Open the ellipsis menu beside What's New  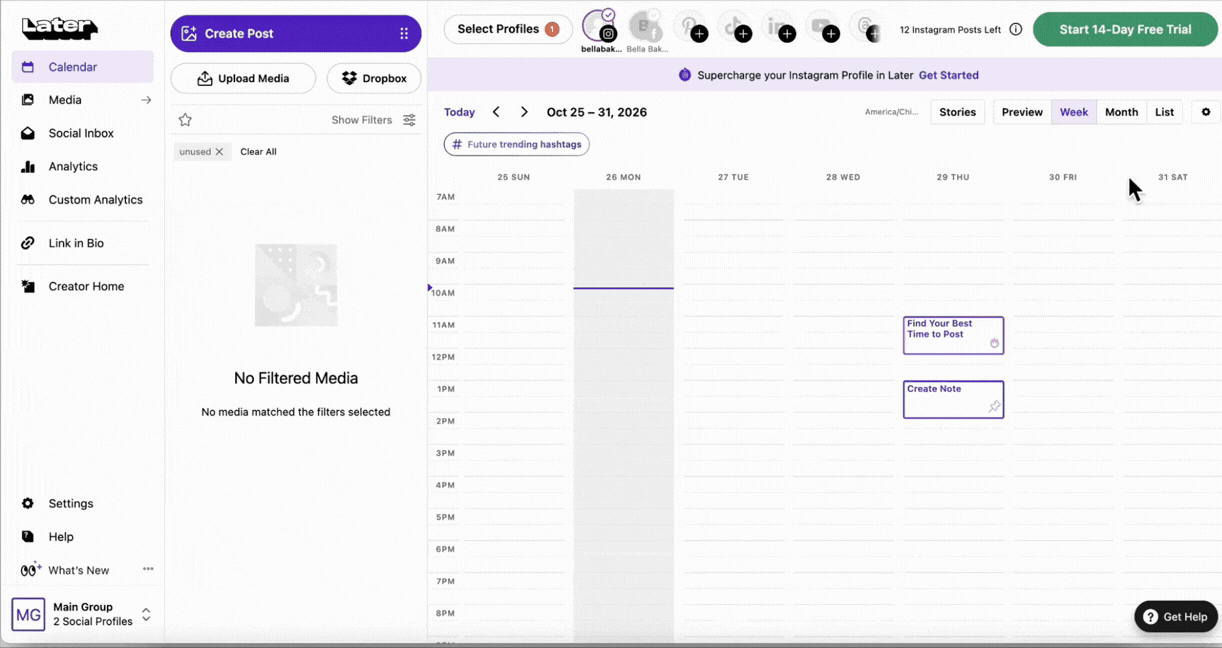148,569
